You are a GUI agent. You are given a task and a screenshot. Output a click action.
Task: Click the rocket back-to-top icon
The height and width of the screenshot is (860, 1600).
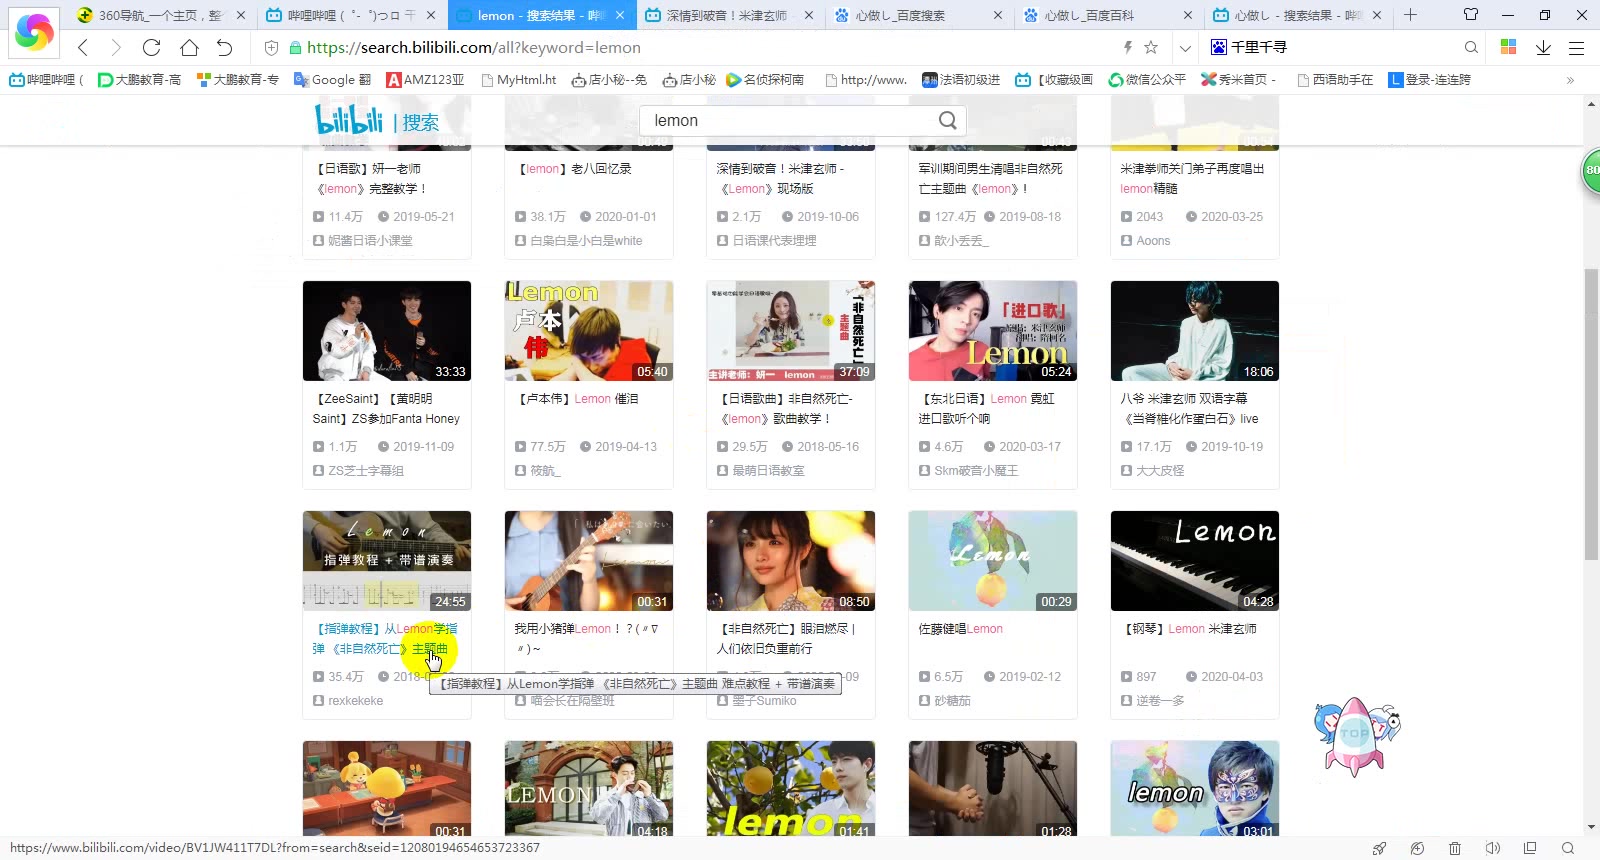[1356, 736]
